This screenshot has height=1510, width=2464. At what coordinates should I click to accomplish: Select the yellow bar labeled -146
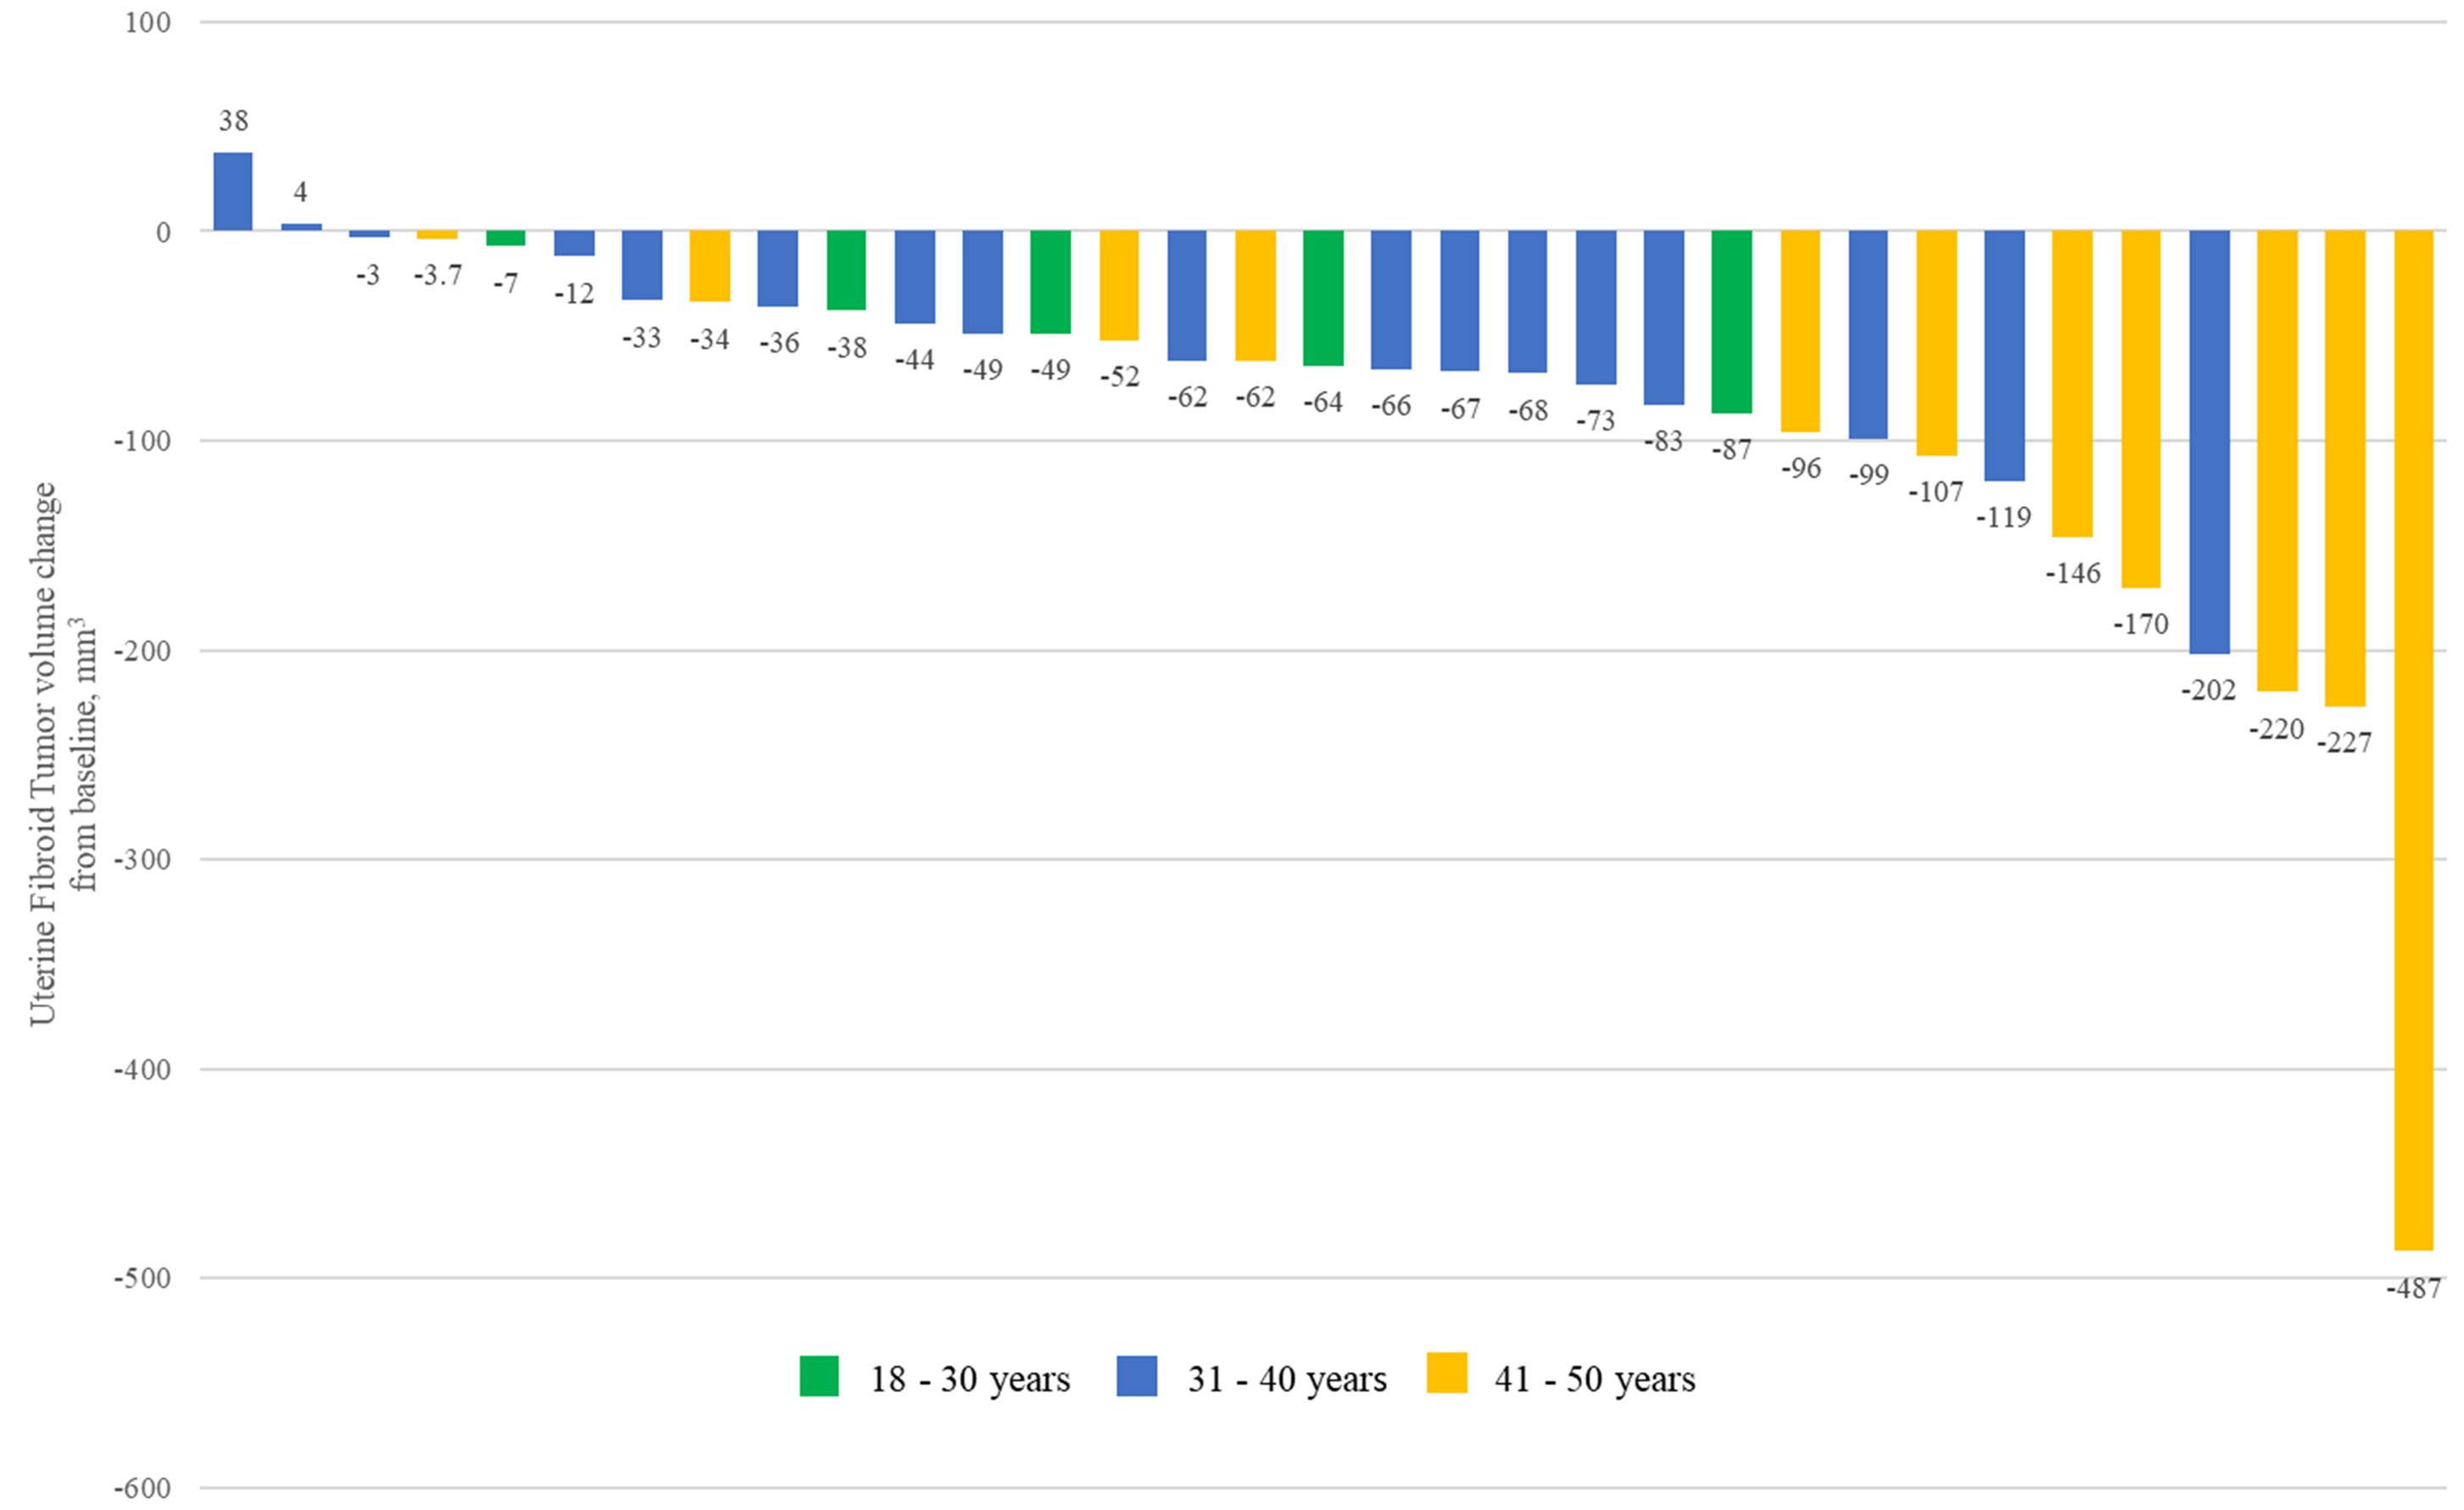(x=2072, y=384)
